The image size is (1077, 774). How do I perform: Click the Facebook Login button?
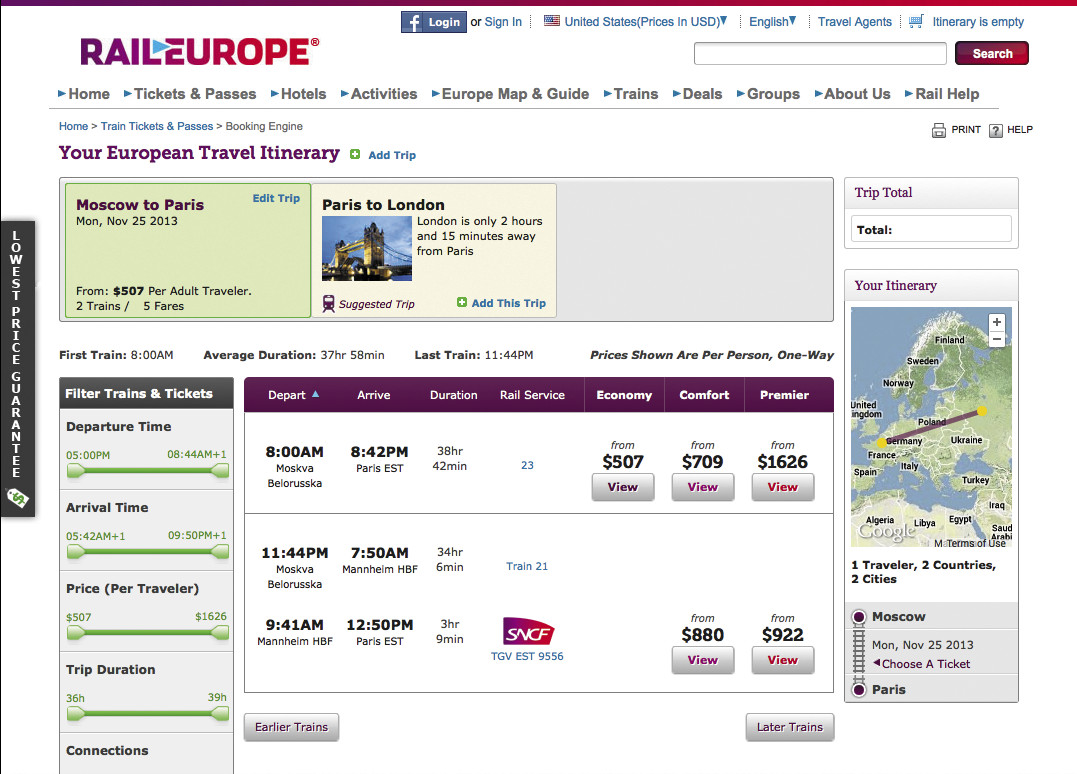(433, 22)
